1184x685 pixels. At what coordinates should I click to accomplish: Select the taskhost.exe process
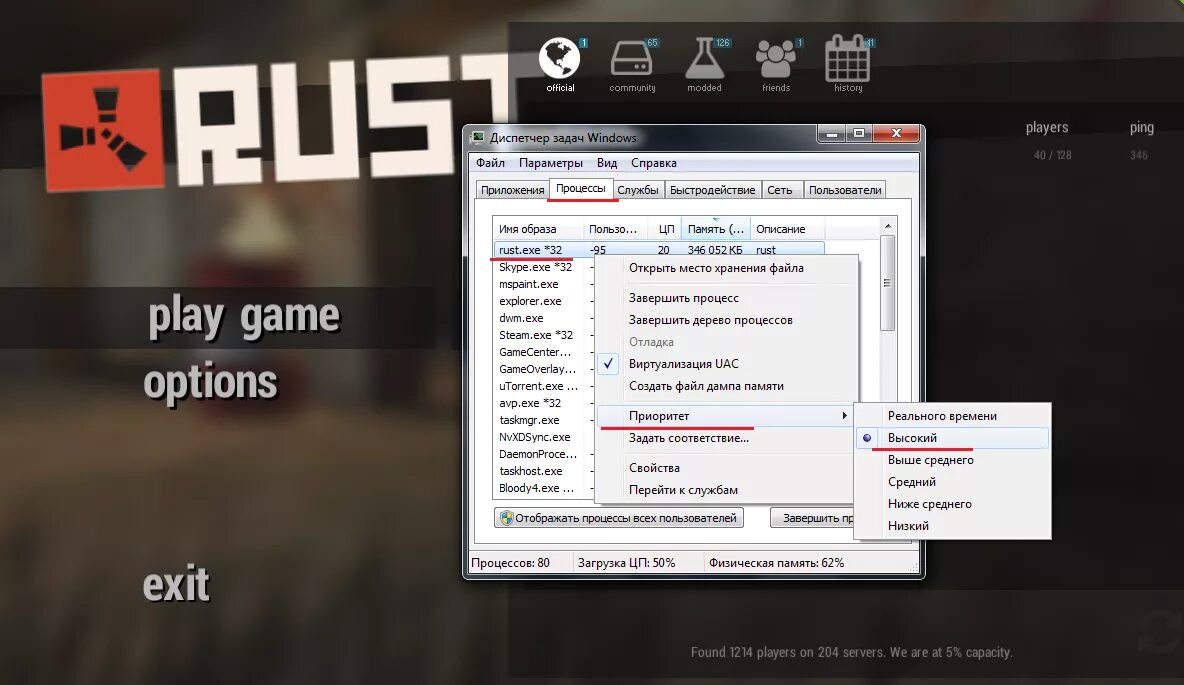[x=531, y=471]
